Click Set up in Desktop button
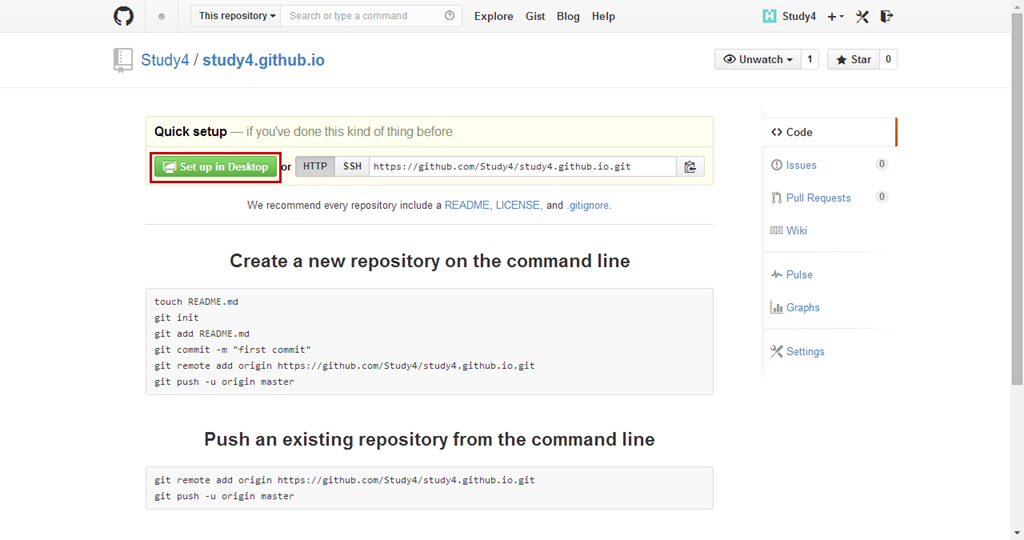1024x540 pixels. click(x=216, y=167)
